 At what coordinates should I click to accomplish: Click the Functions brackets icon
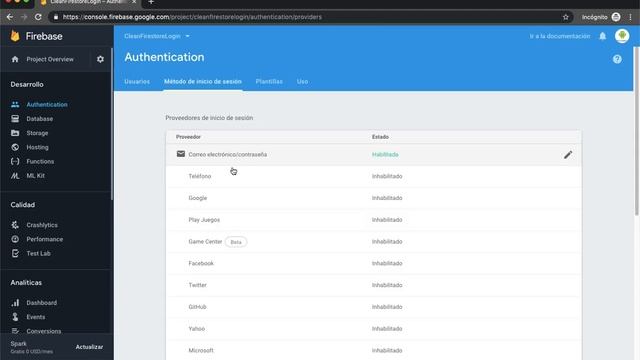[x=15, y=162]
